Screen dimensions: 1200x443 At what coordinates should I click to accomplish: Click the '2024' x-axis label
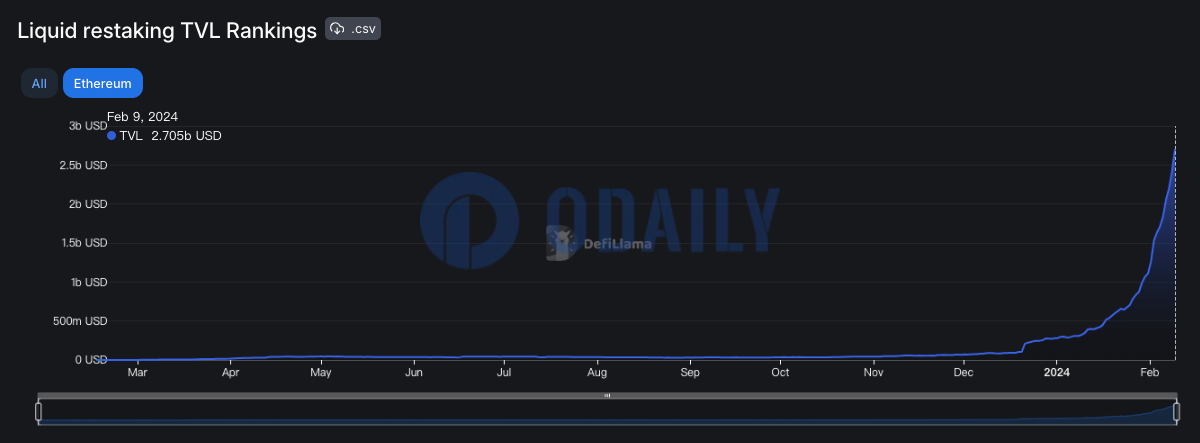(x=1058, y=373)
